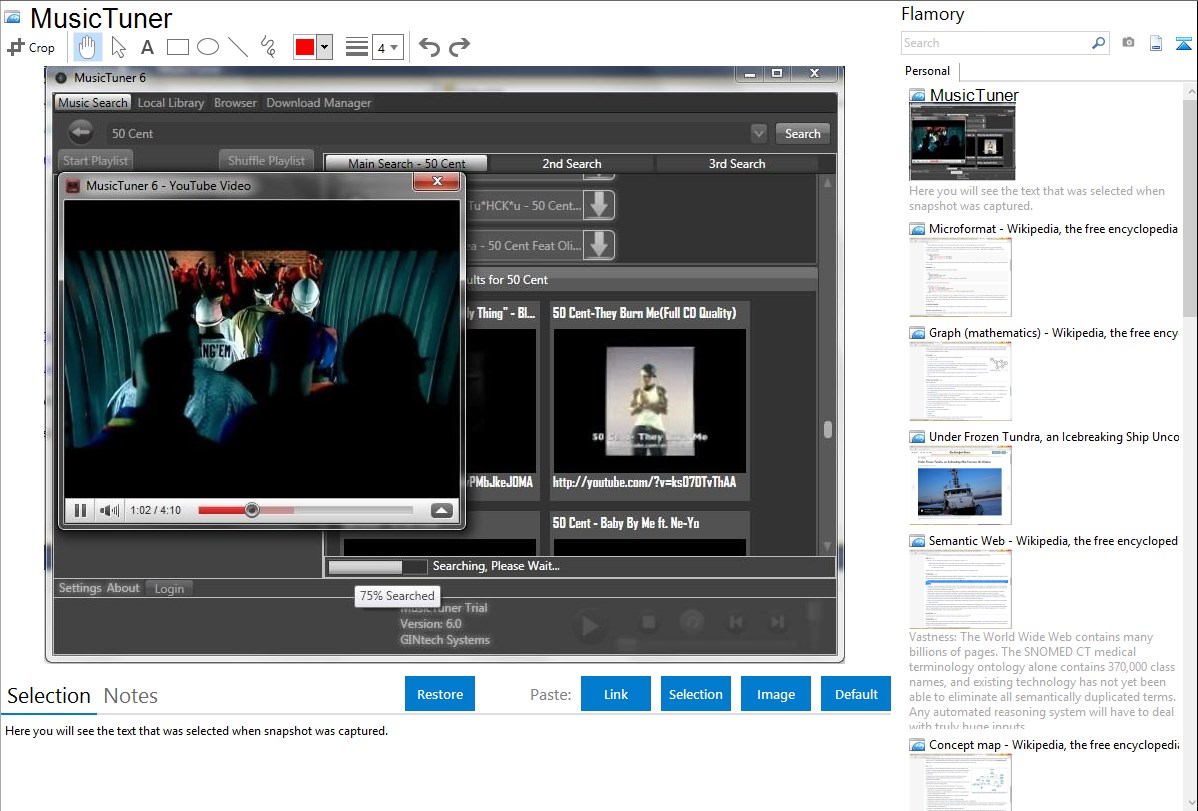Switch to the 2nd Search tab

point(571,163)
